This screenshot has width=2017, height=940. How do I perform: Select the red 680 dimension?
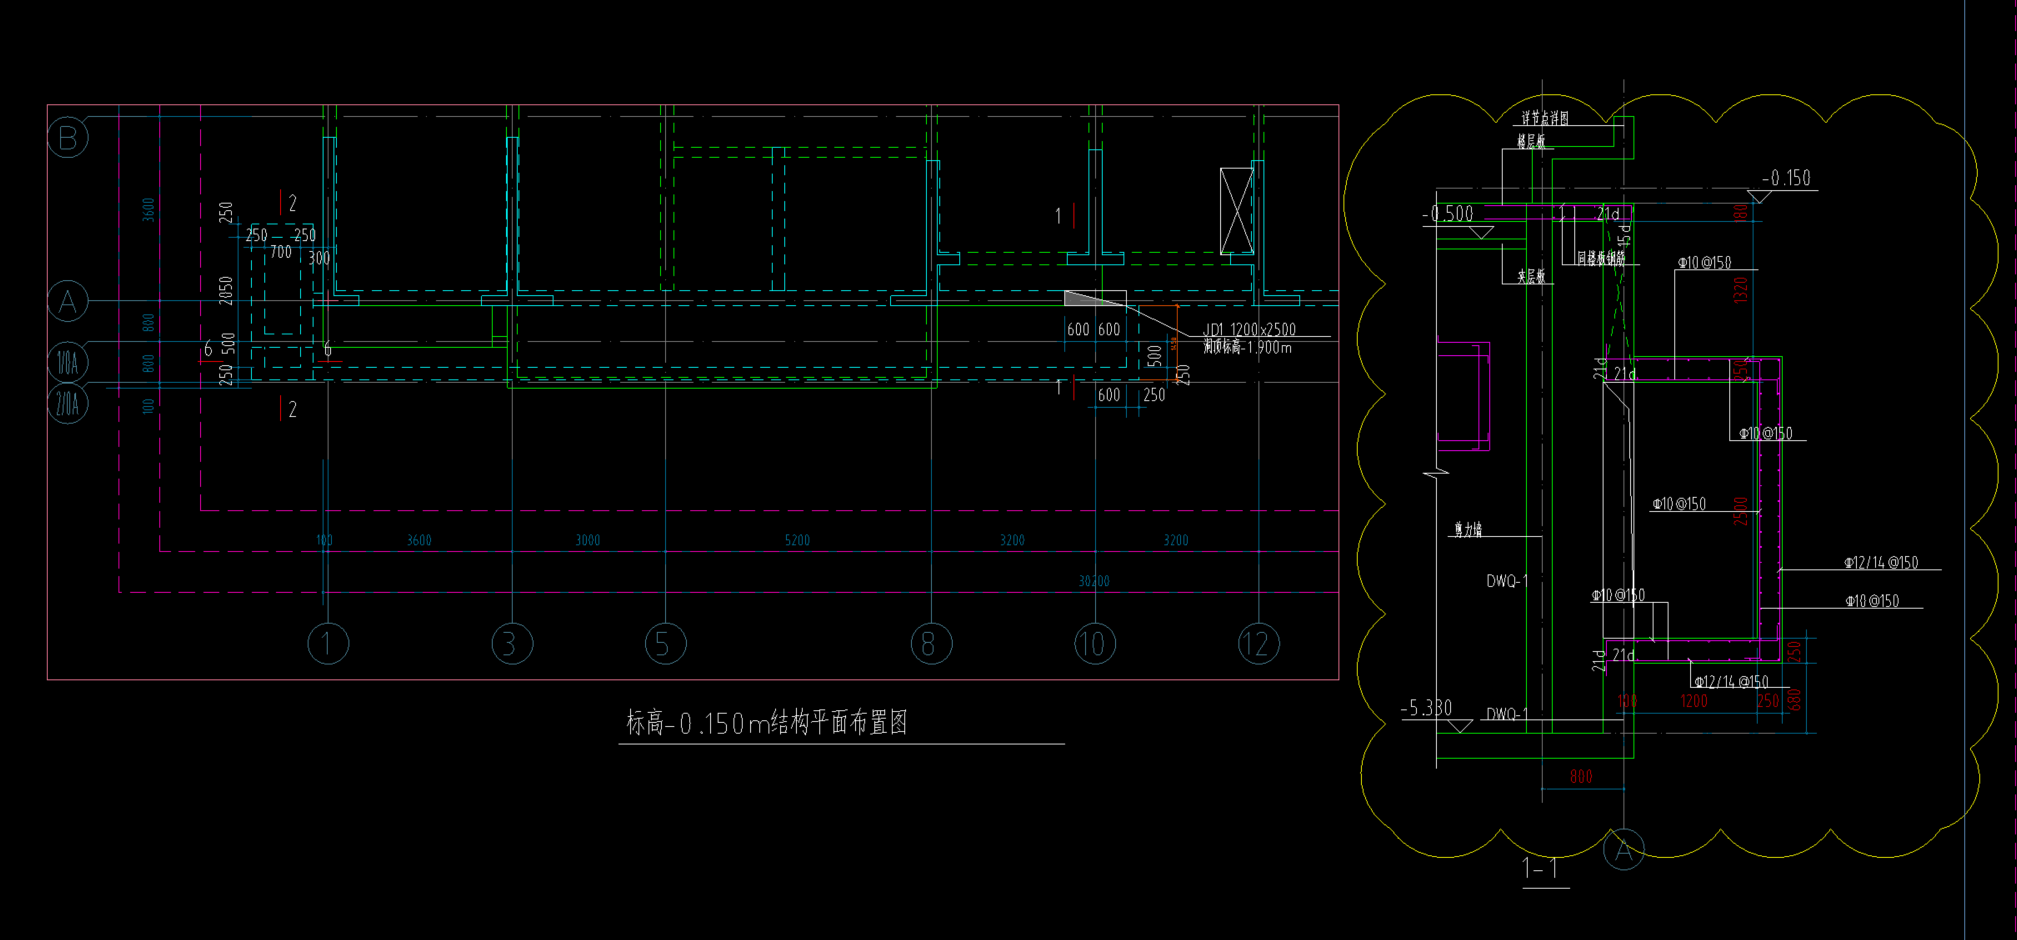1795,700
